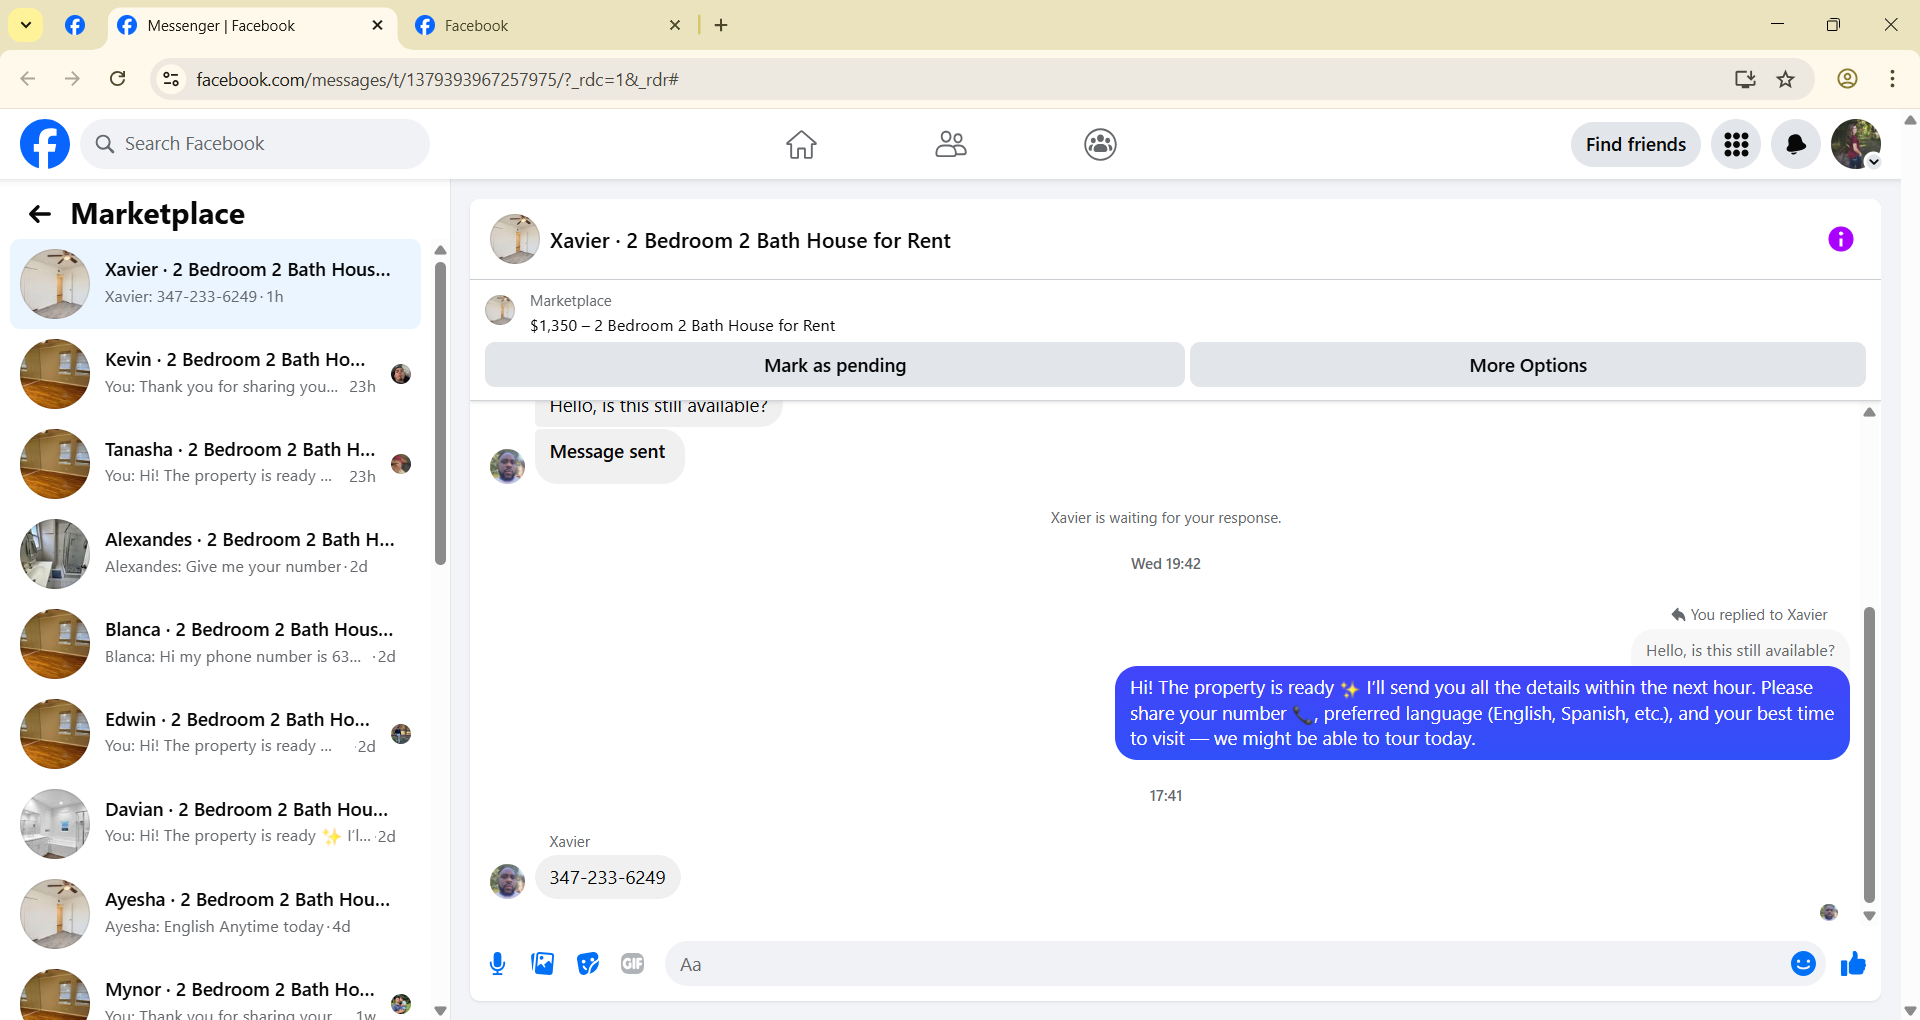Close the second Facebook tab
Viewport: 1920px width, 1020px height.
675,25
